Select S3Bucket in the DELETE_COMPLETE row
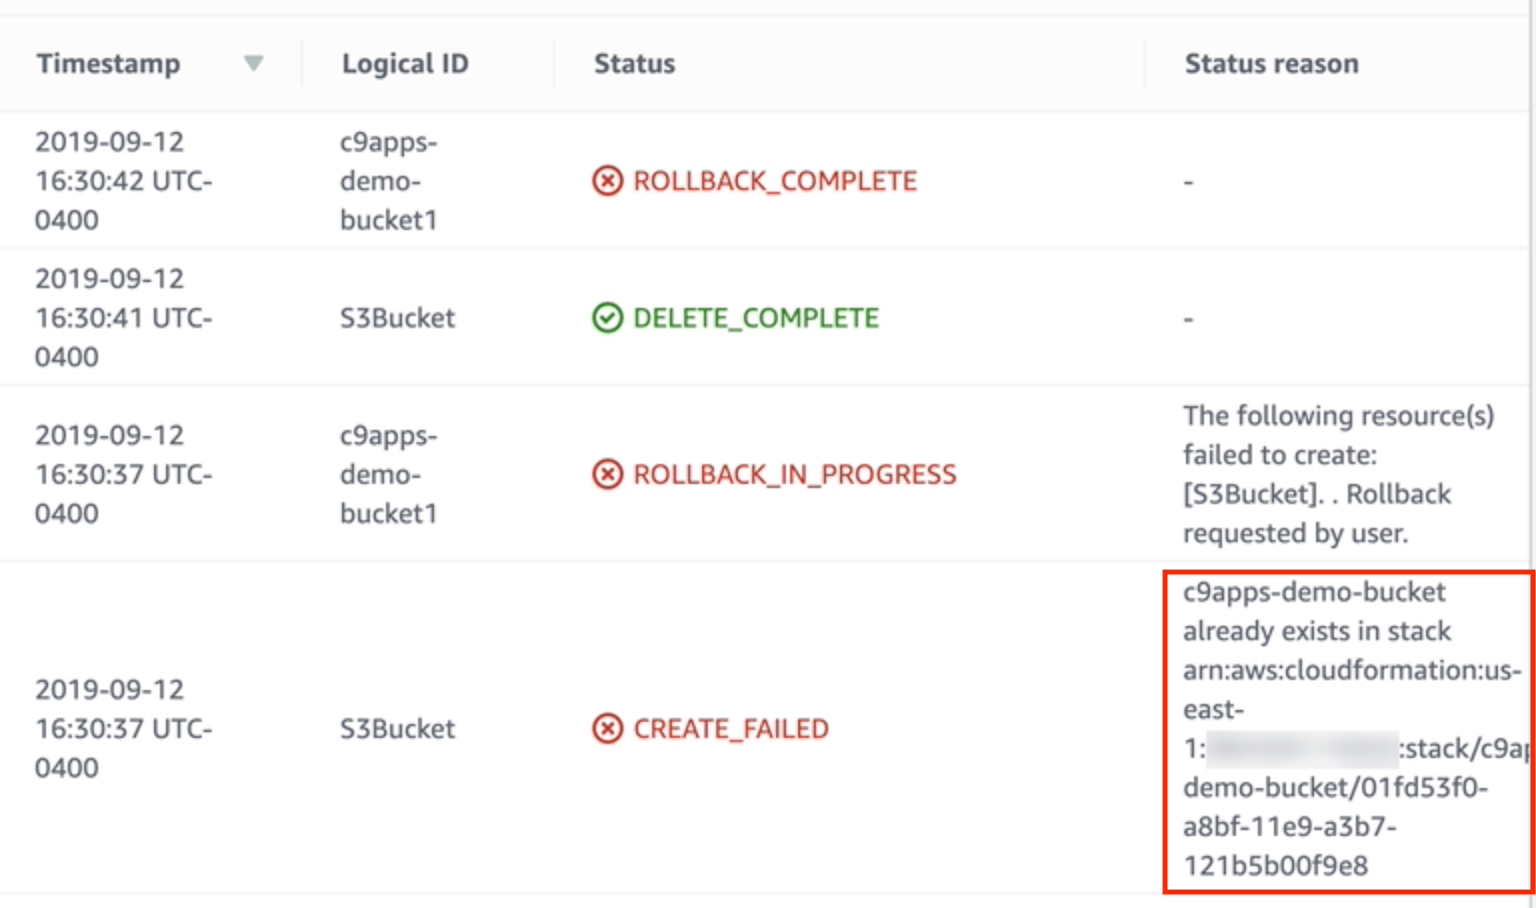 [x=397, y=318]
